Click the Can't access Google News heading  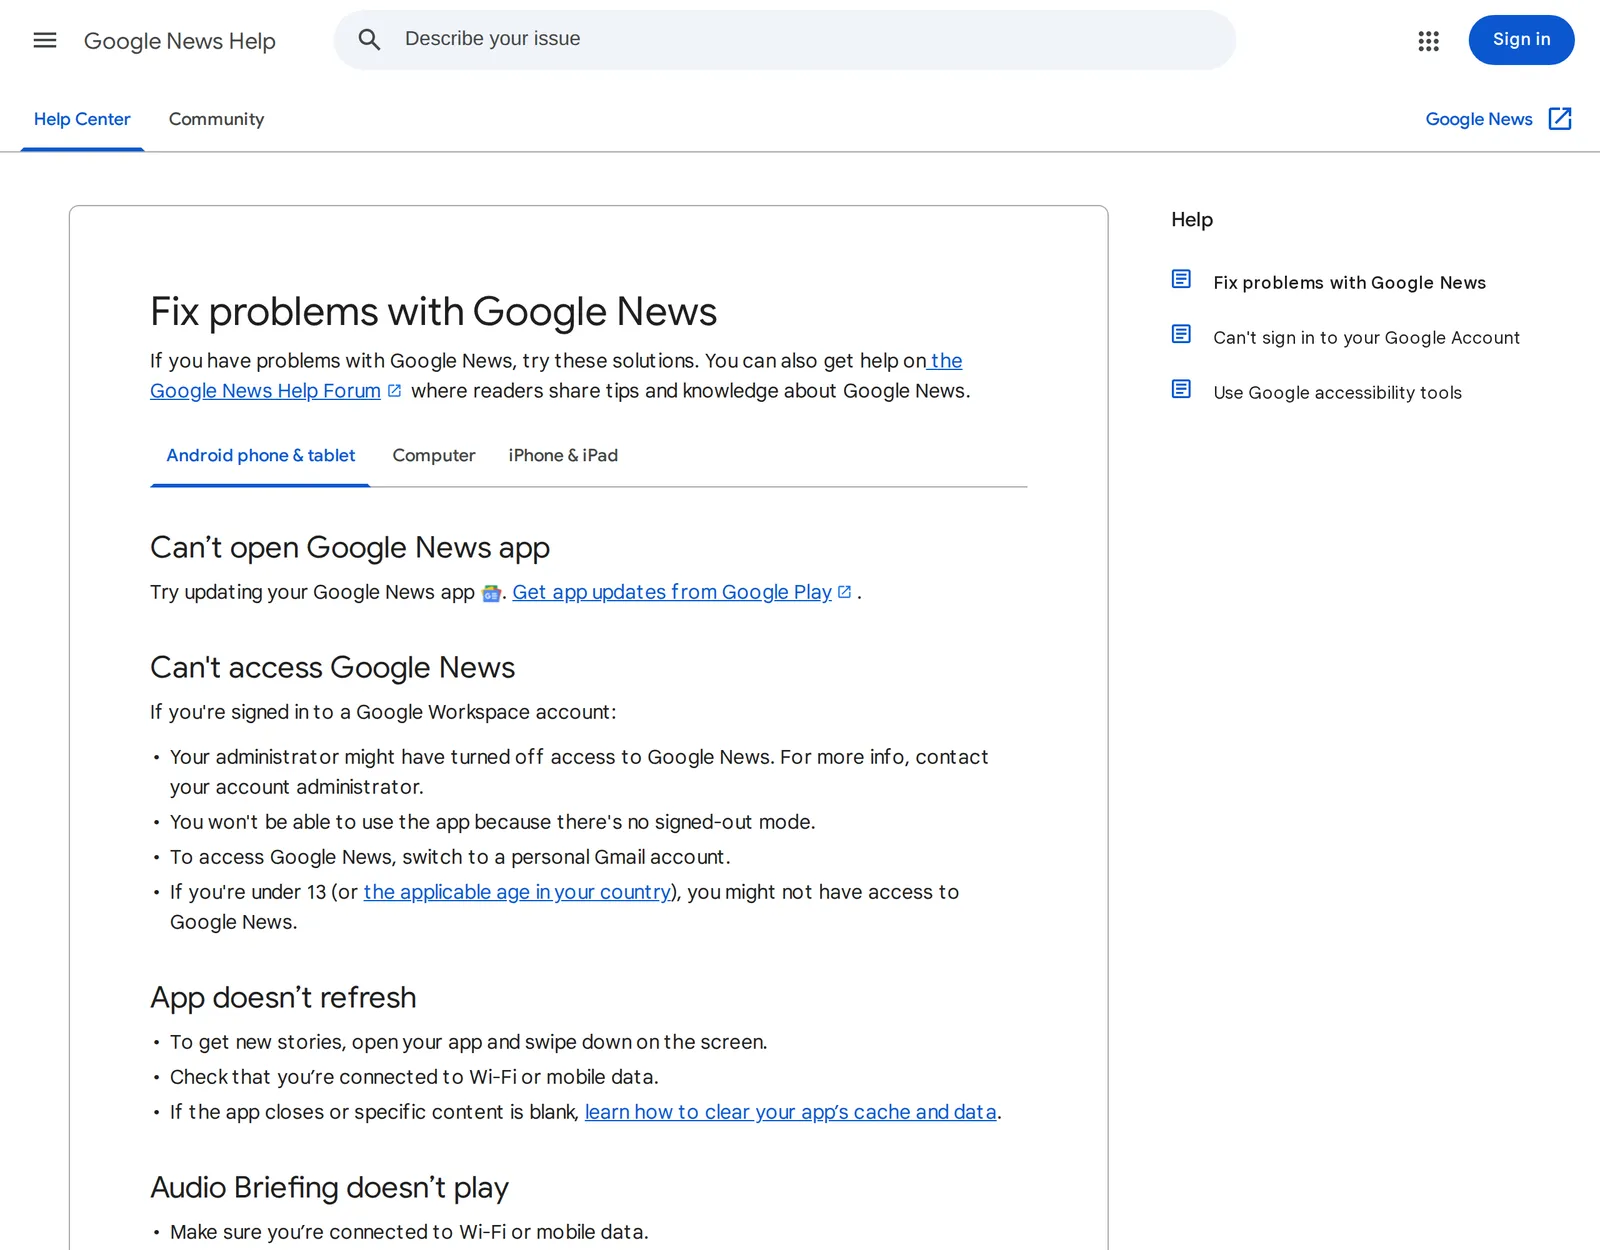(x=332, y=668)
